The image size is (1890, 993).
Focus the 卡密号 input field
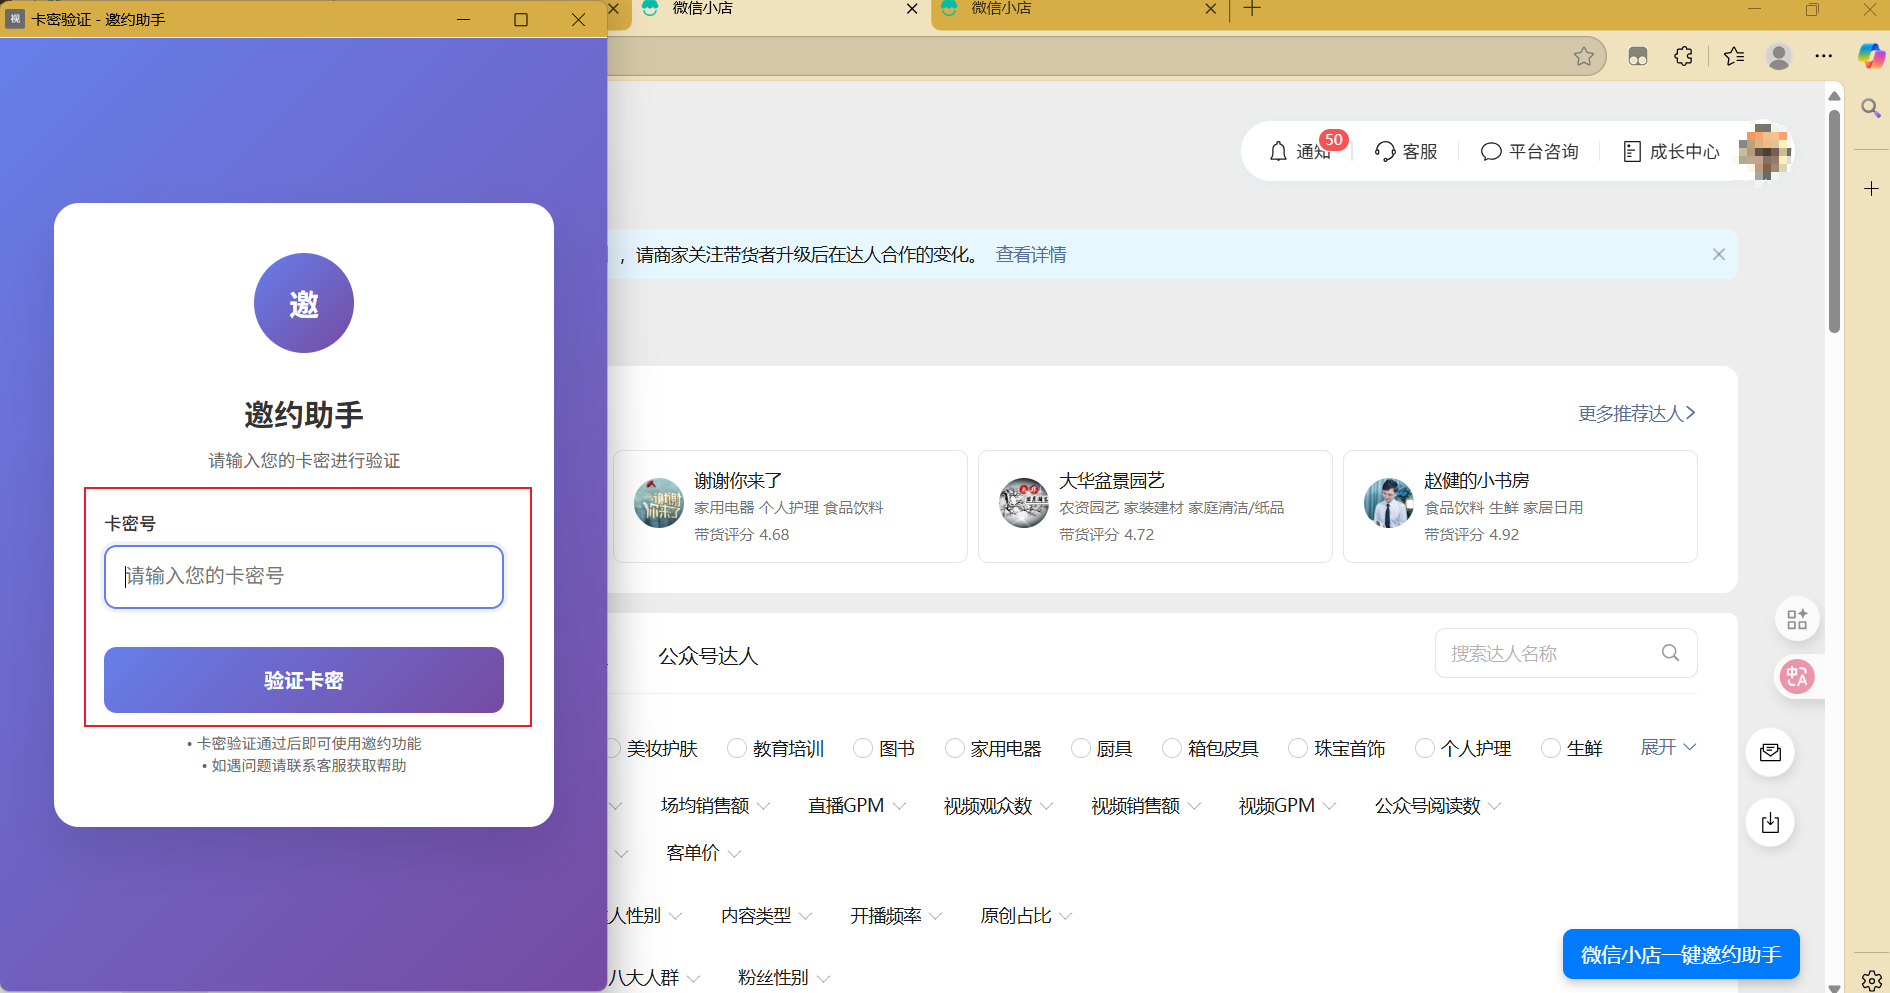pyautogui.click(x=304, y=577)
